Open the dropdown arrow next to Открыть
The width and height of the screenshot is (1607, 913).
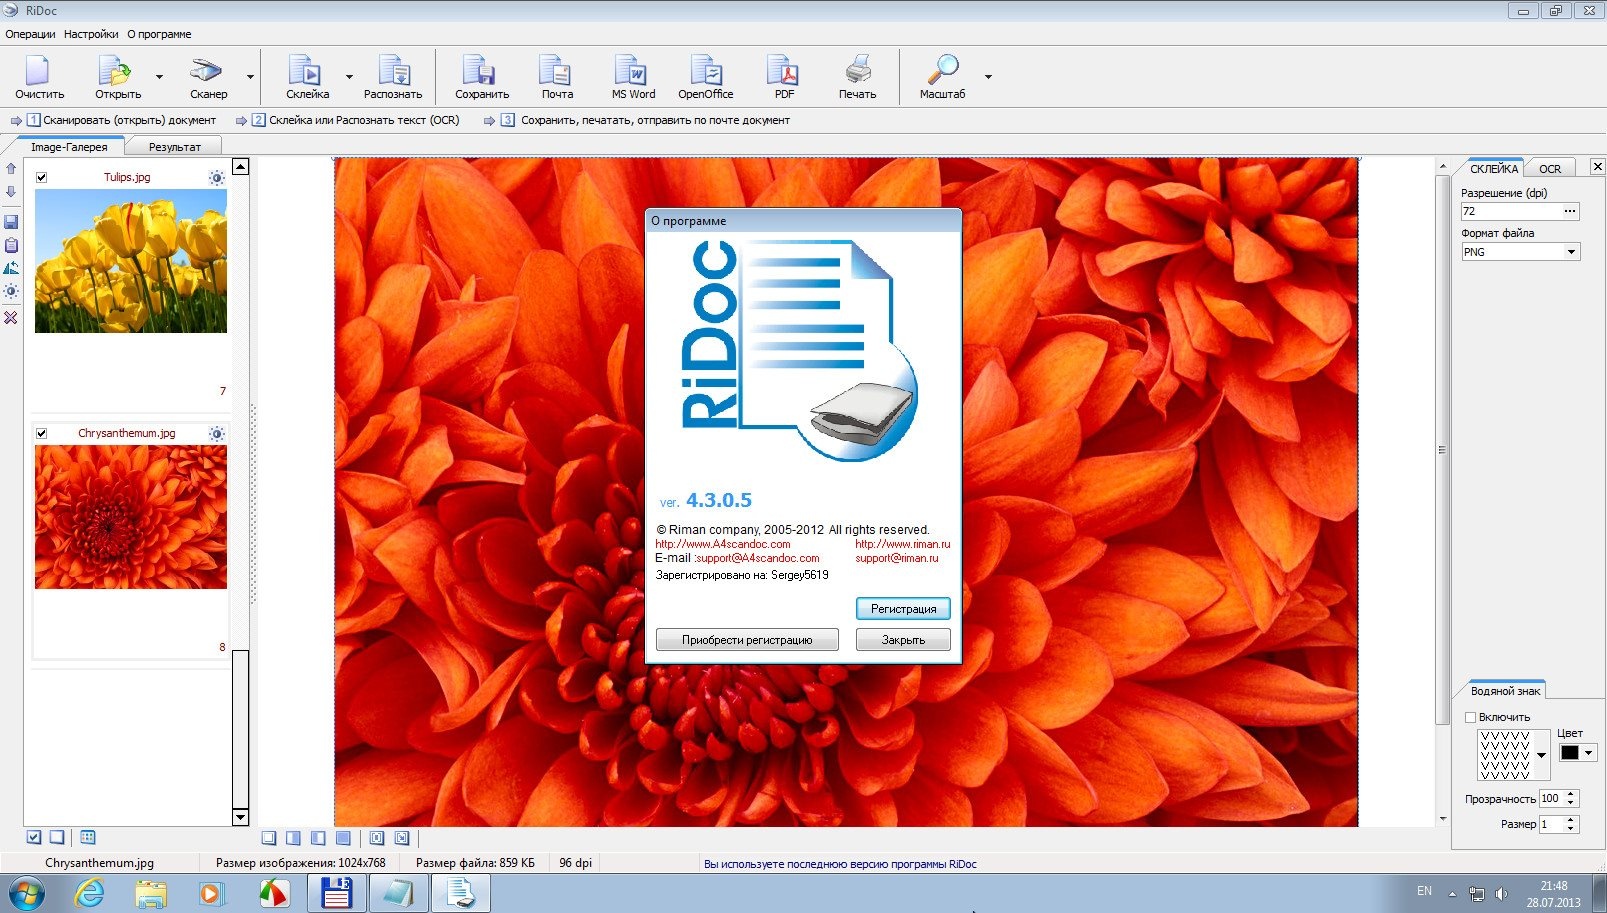(159, 77)
